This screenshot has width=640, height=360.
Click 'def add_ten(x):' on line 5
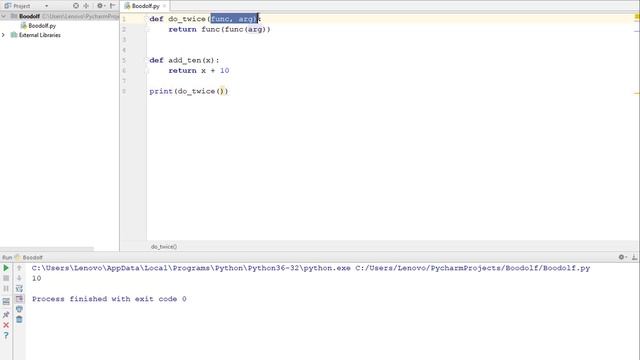[x=184, y=60]
